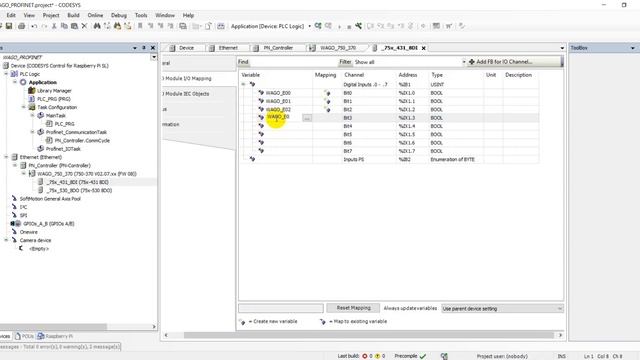The image size is (640, 360).
Task: Collapse the Ethernet (Ethernet) tree node
Action: [x=6, y=157]
